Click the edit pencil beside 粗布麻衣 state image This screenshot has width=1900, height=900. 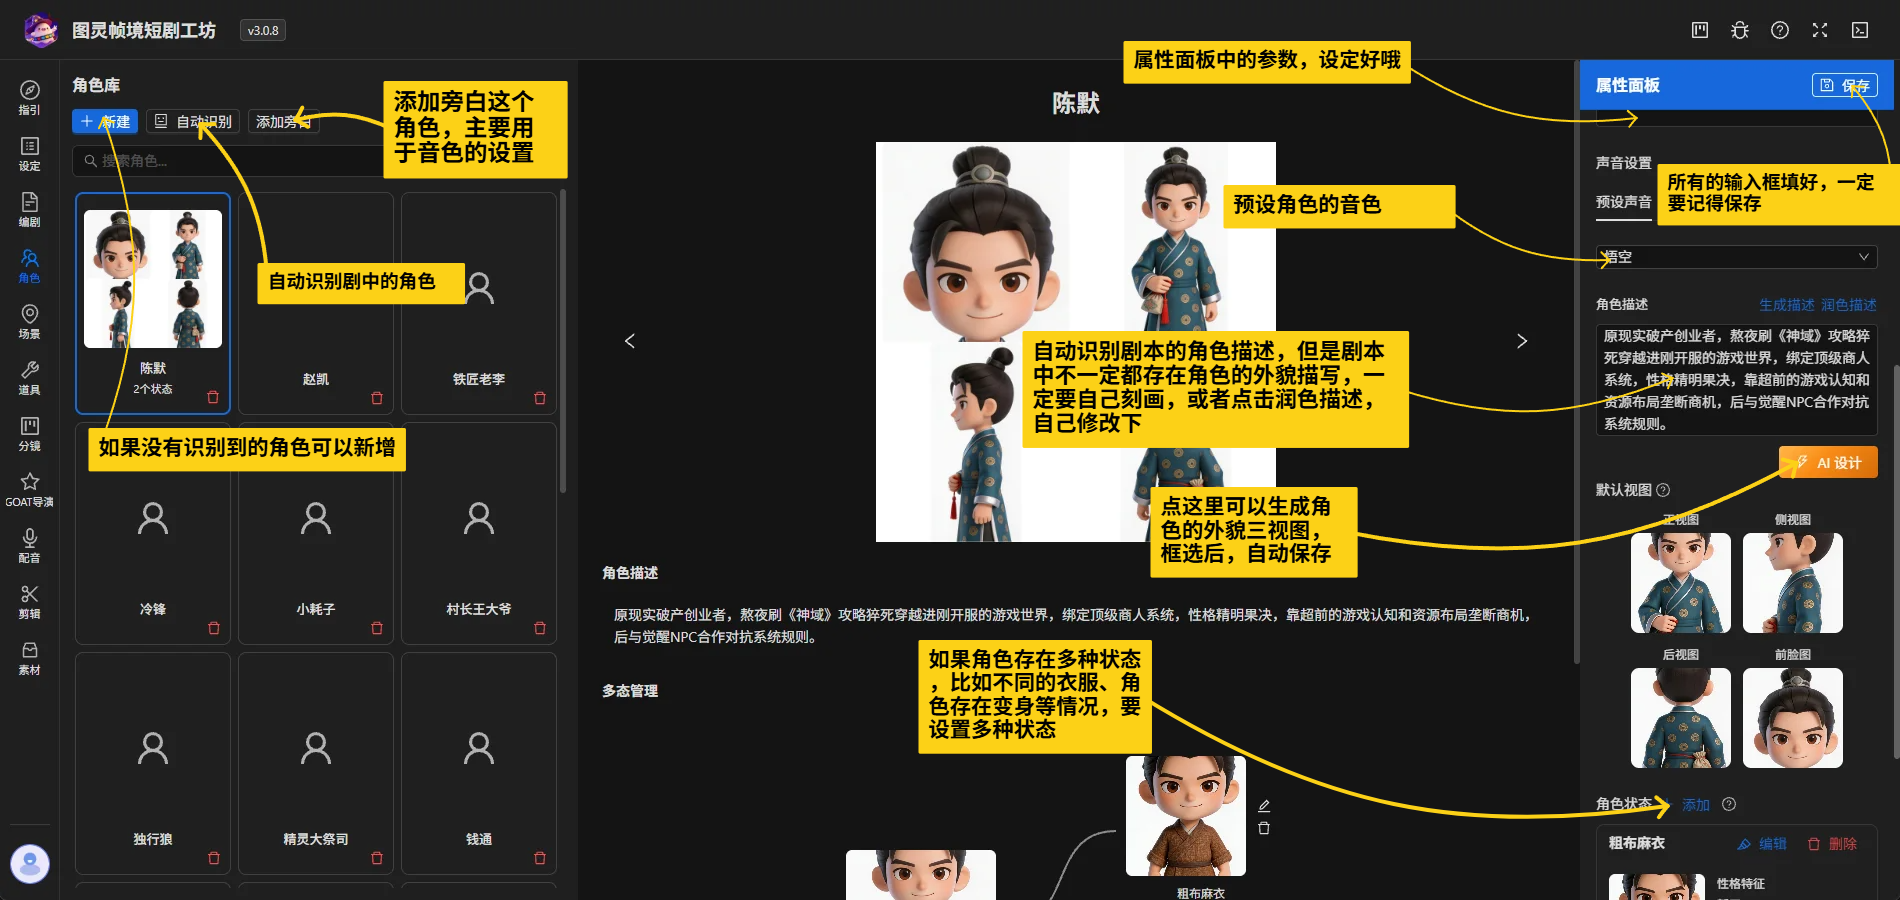click(1264, 806)
